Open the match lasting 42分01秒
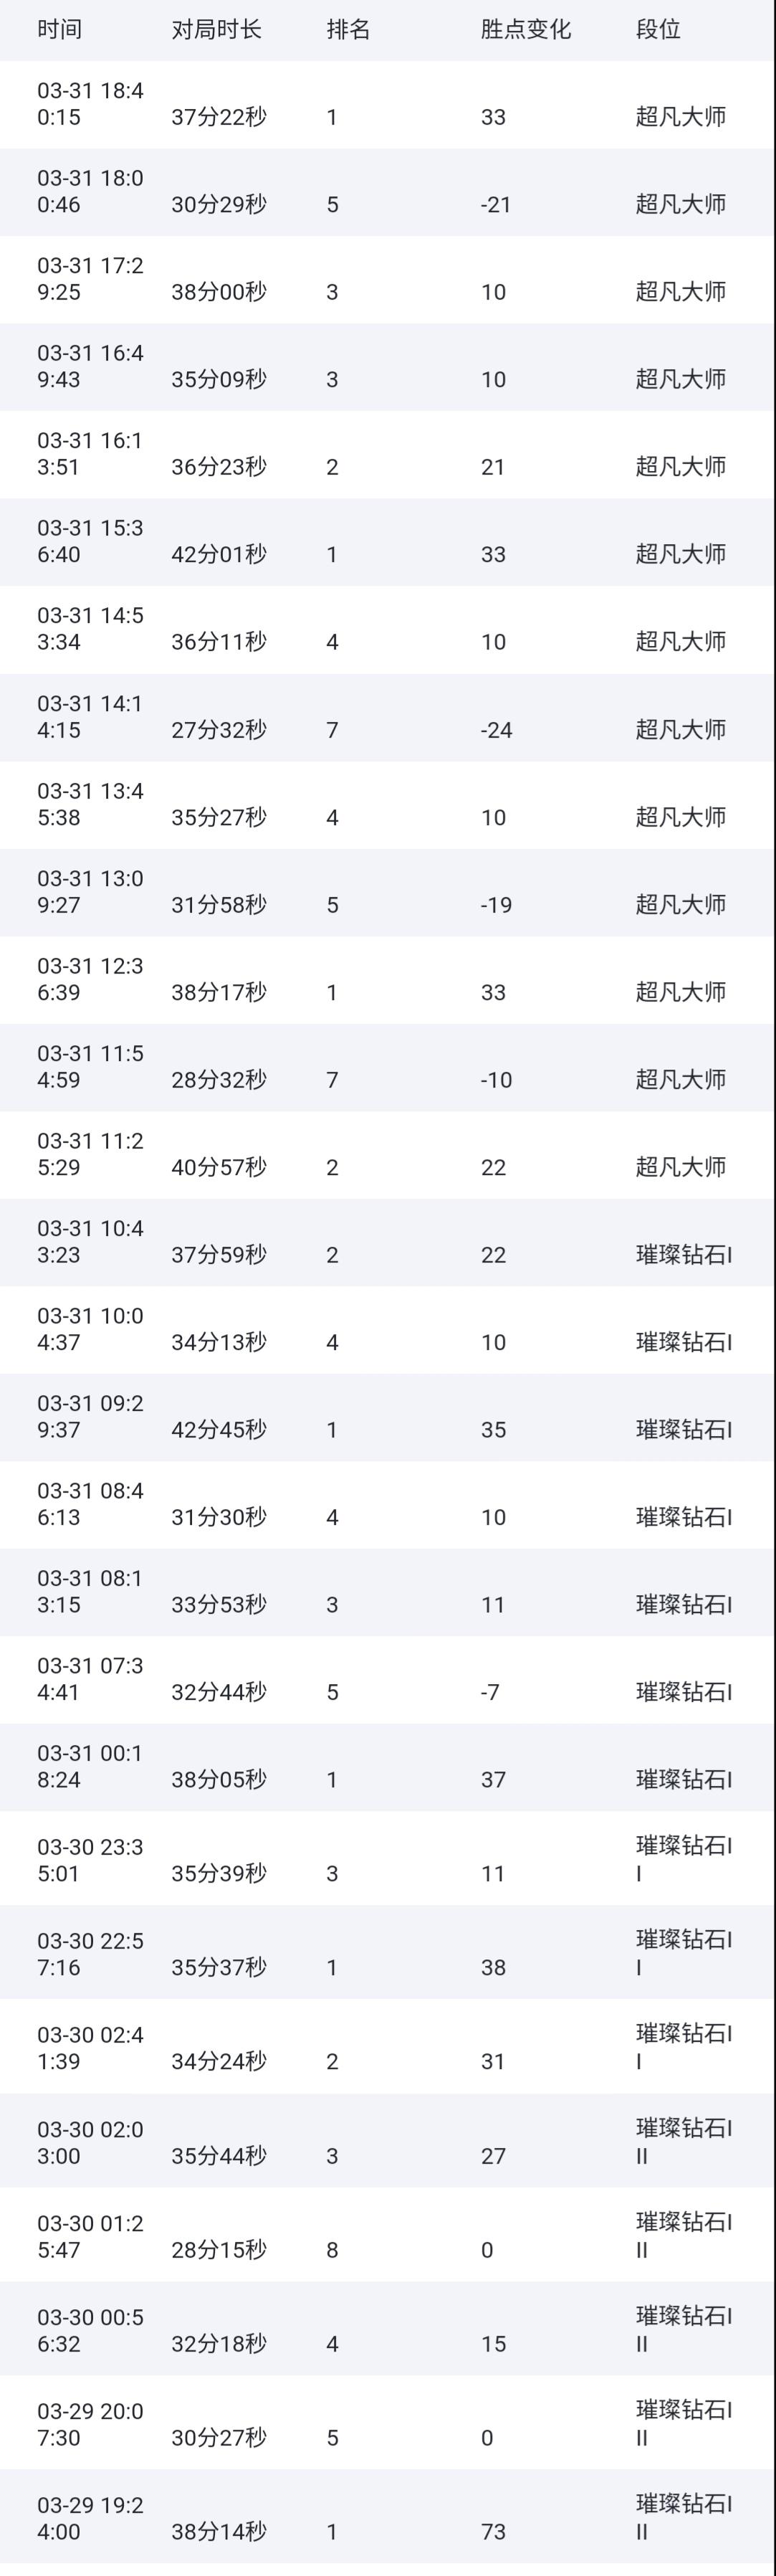This screenshot has height=2576, width=776. 388,542
